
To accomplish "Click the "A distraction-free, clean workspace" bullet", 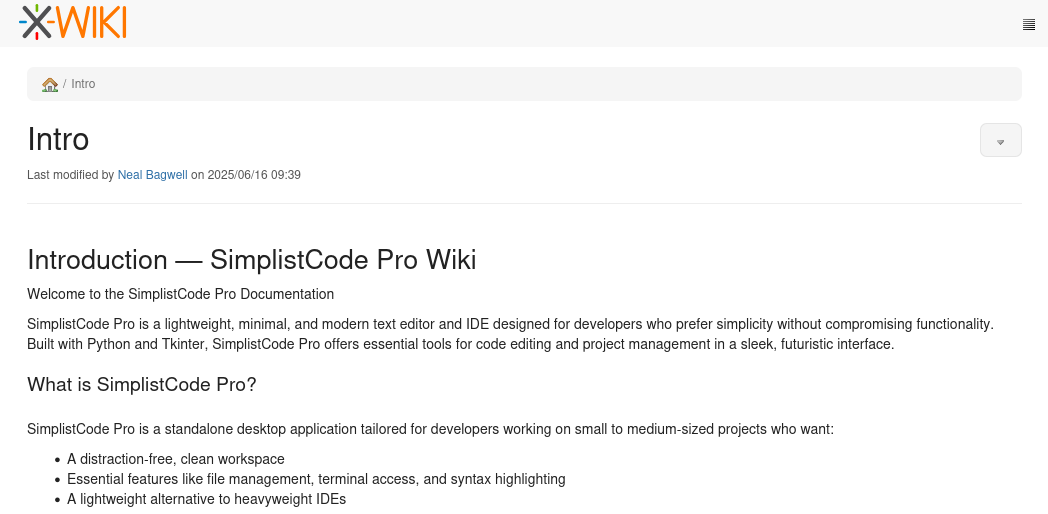I will click(176, 459).
